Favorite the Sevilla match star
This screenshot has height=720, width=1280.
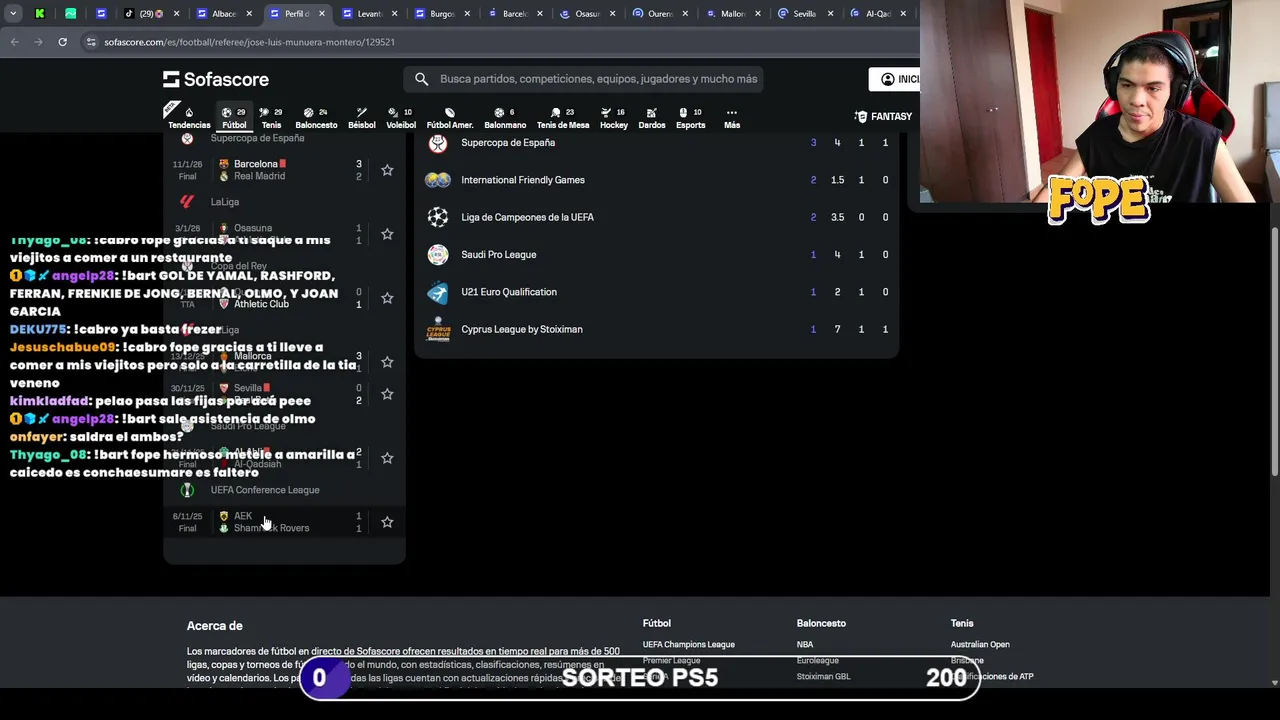pos(387,394)
